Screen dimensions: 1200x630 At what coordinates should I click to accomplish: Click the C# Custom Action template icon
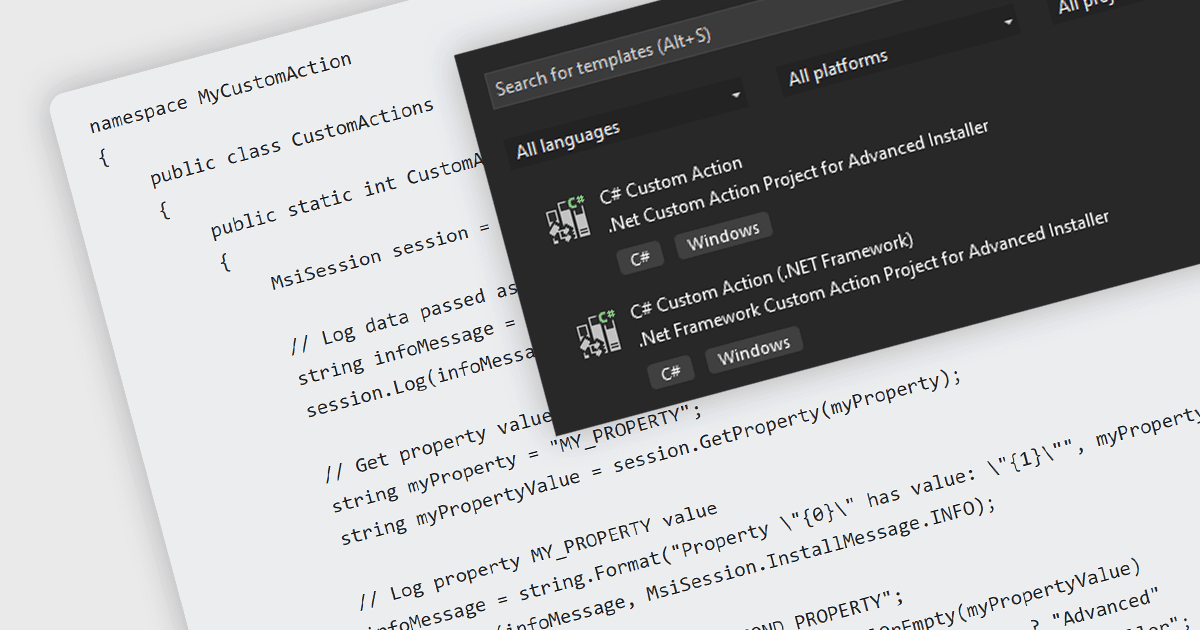click(568, 221)
